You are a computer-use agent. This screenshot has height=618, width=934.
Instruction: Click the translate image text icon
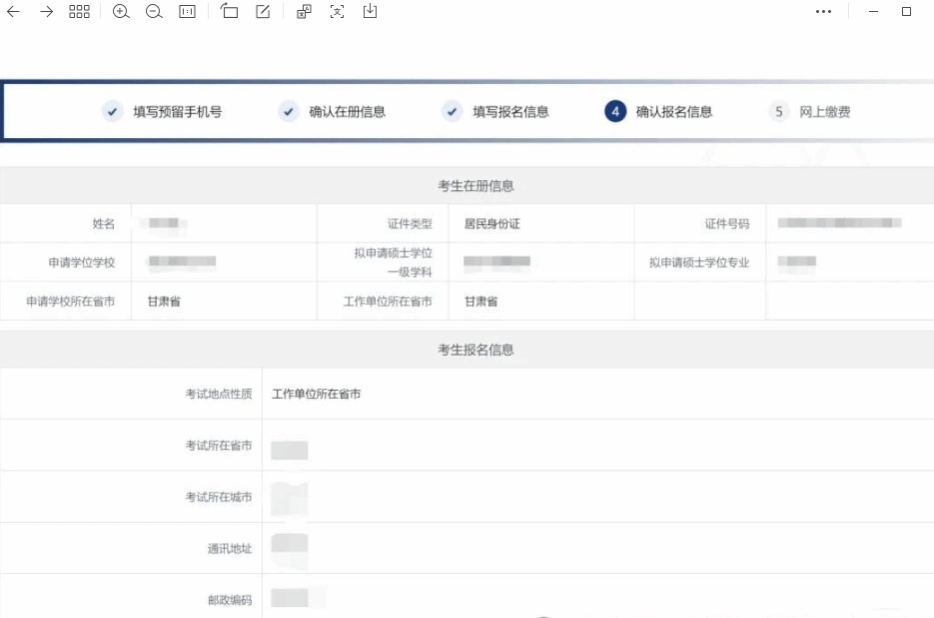(304, 12)
